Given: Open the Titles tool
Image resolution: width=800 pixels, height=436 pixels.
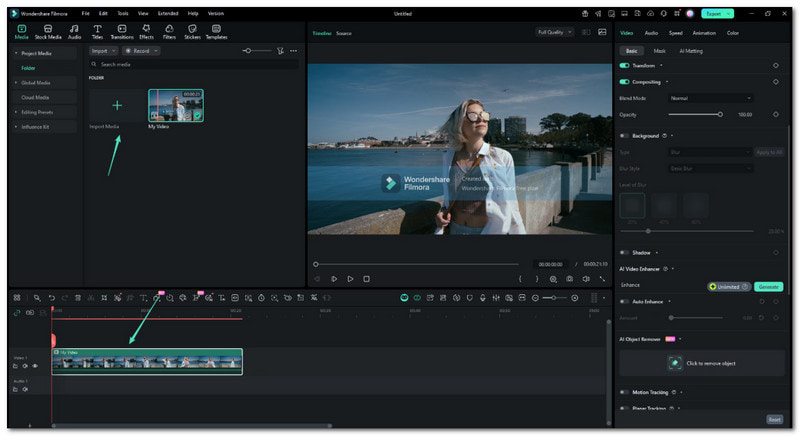Looking at the screenshot, I should 97,32.
